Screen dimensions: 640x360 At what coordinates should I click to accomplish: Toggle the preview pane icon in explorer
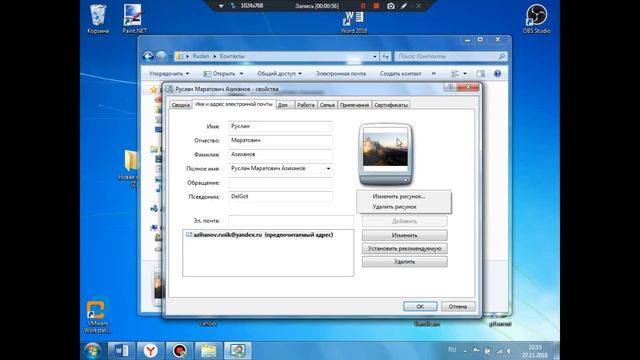coord(481,74)
